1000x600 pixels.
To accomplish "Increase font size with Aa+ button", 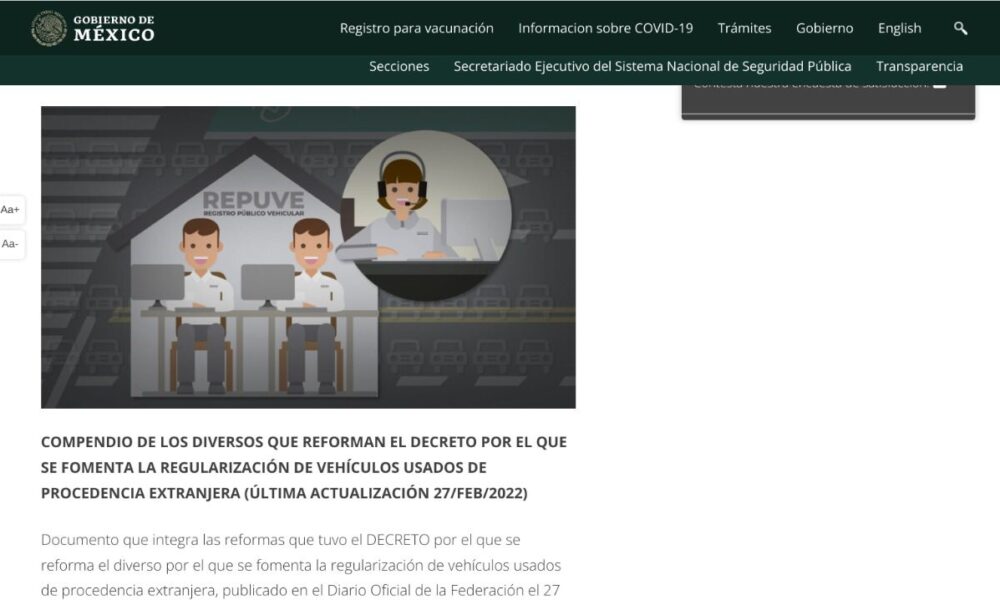I will point(11,210).
